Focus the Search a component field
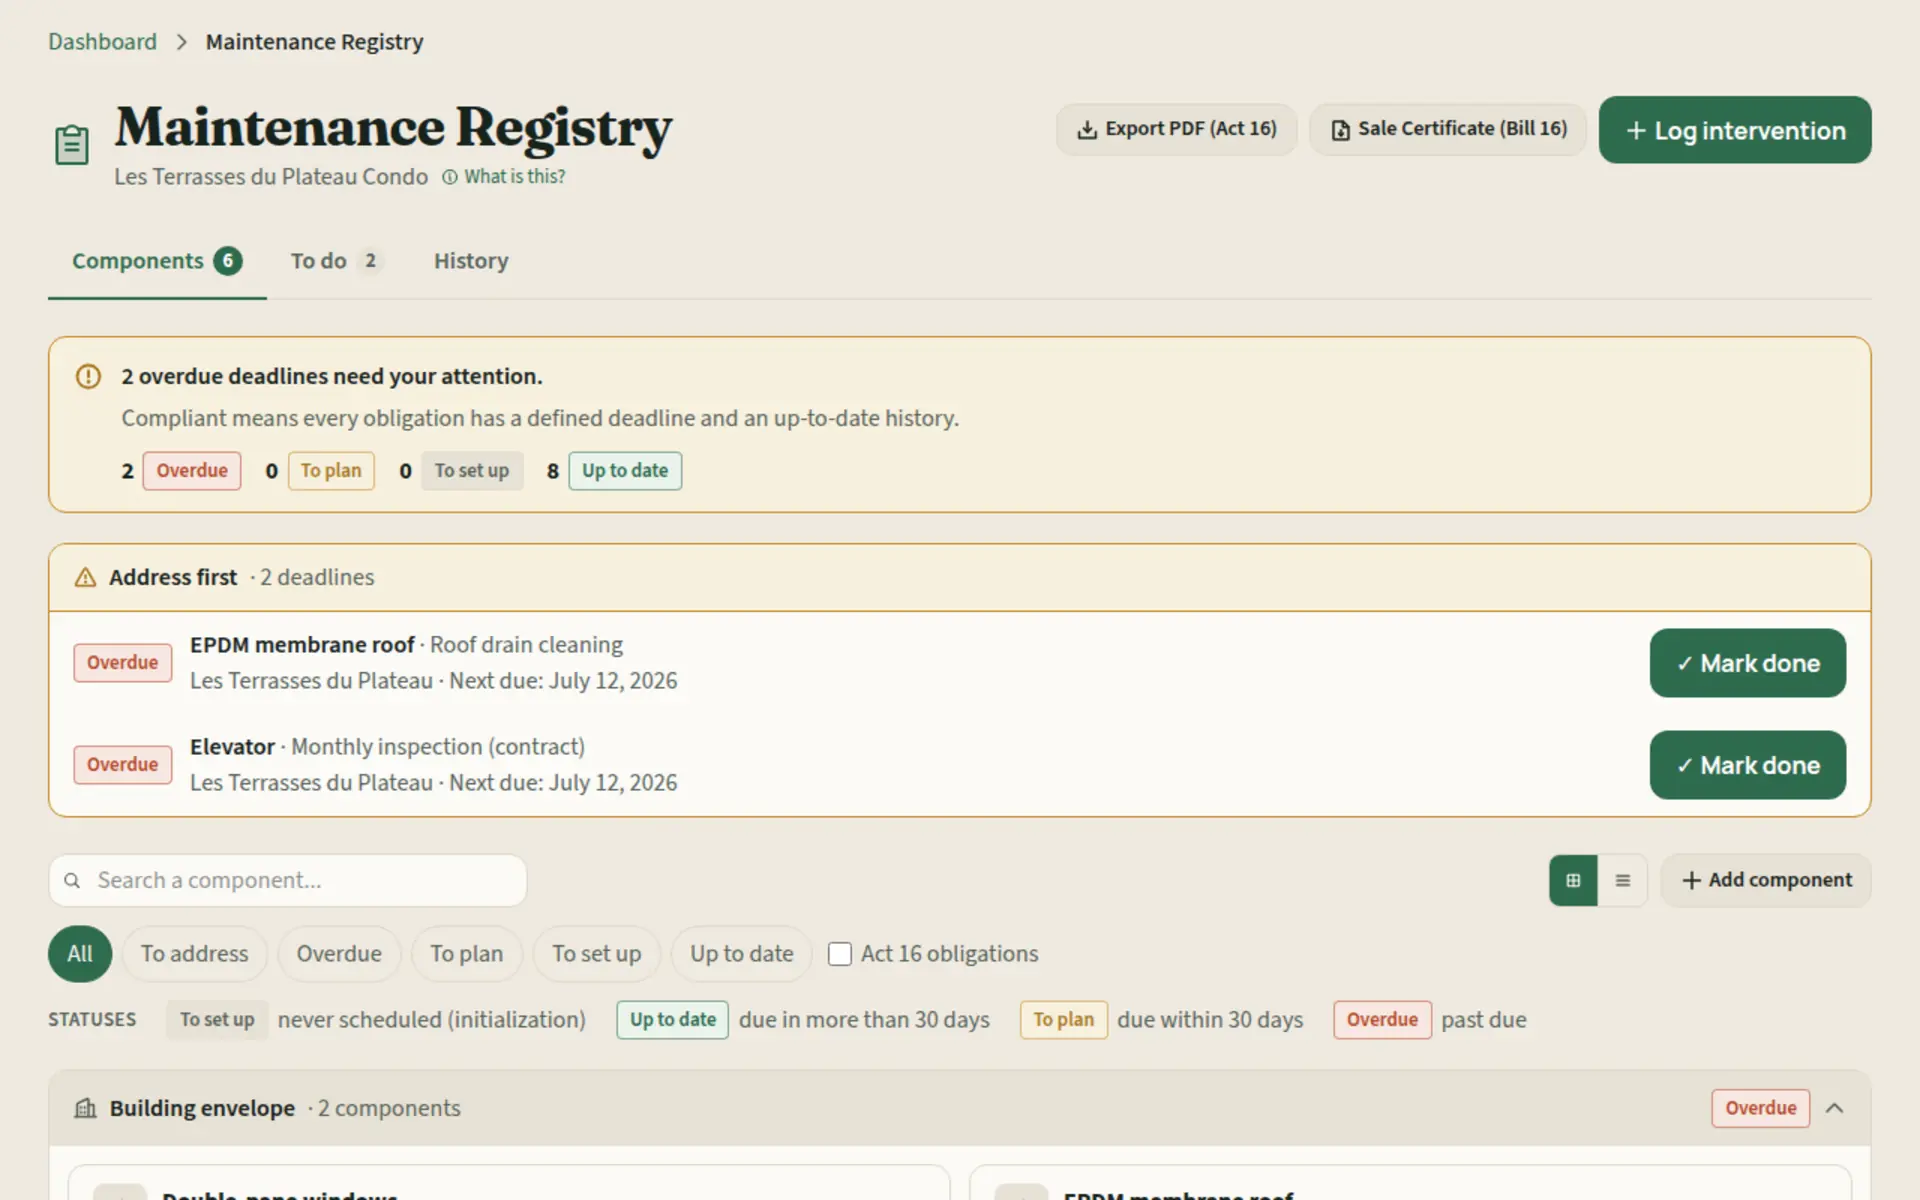Image resolution: width=1920 pixels, height=1200 pixels. point(288,881)
